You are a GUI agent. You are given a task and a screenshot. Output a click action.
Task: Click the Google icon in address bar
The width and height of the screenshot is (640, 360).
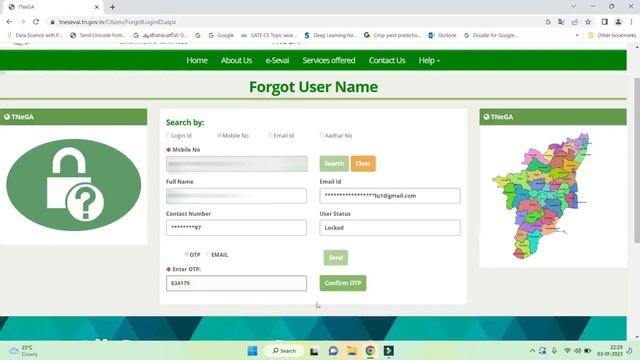pyautogui.click(x=548, y=22)
